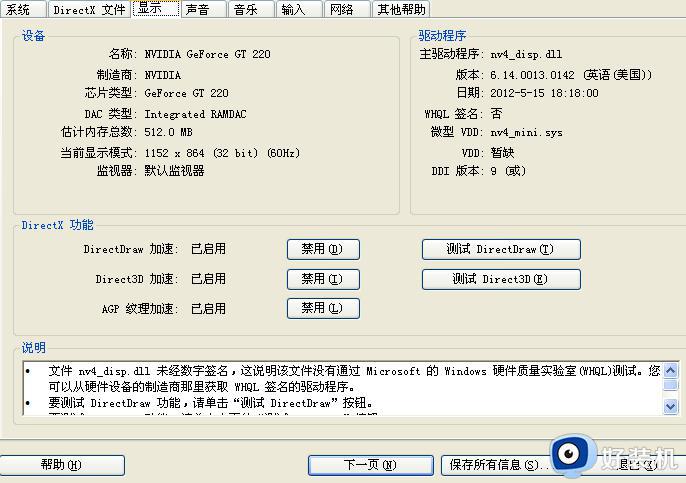686x483 pixels.
Task: Select the 显示 tab
Action: pyautogui.click(x=156, y=8)
